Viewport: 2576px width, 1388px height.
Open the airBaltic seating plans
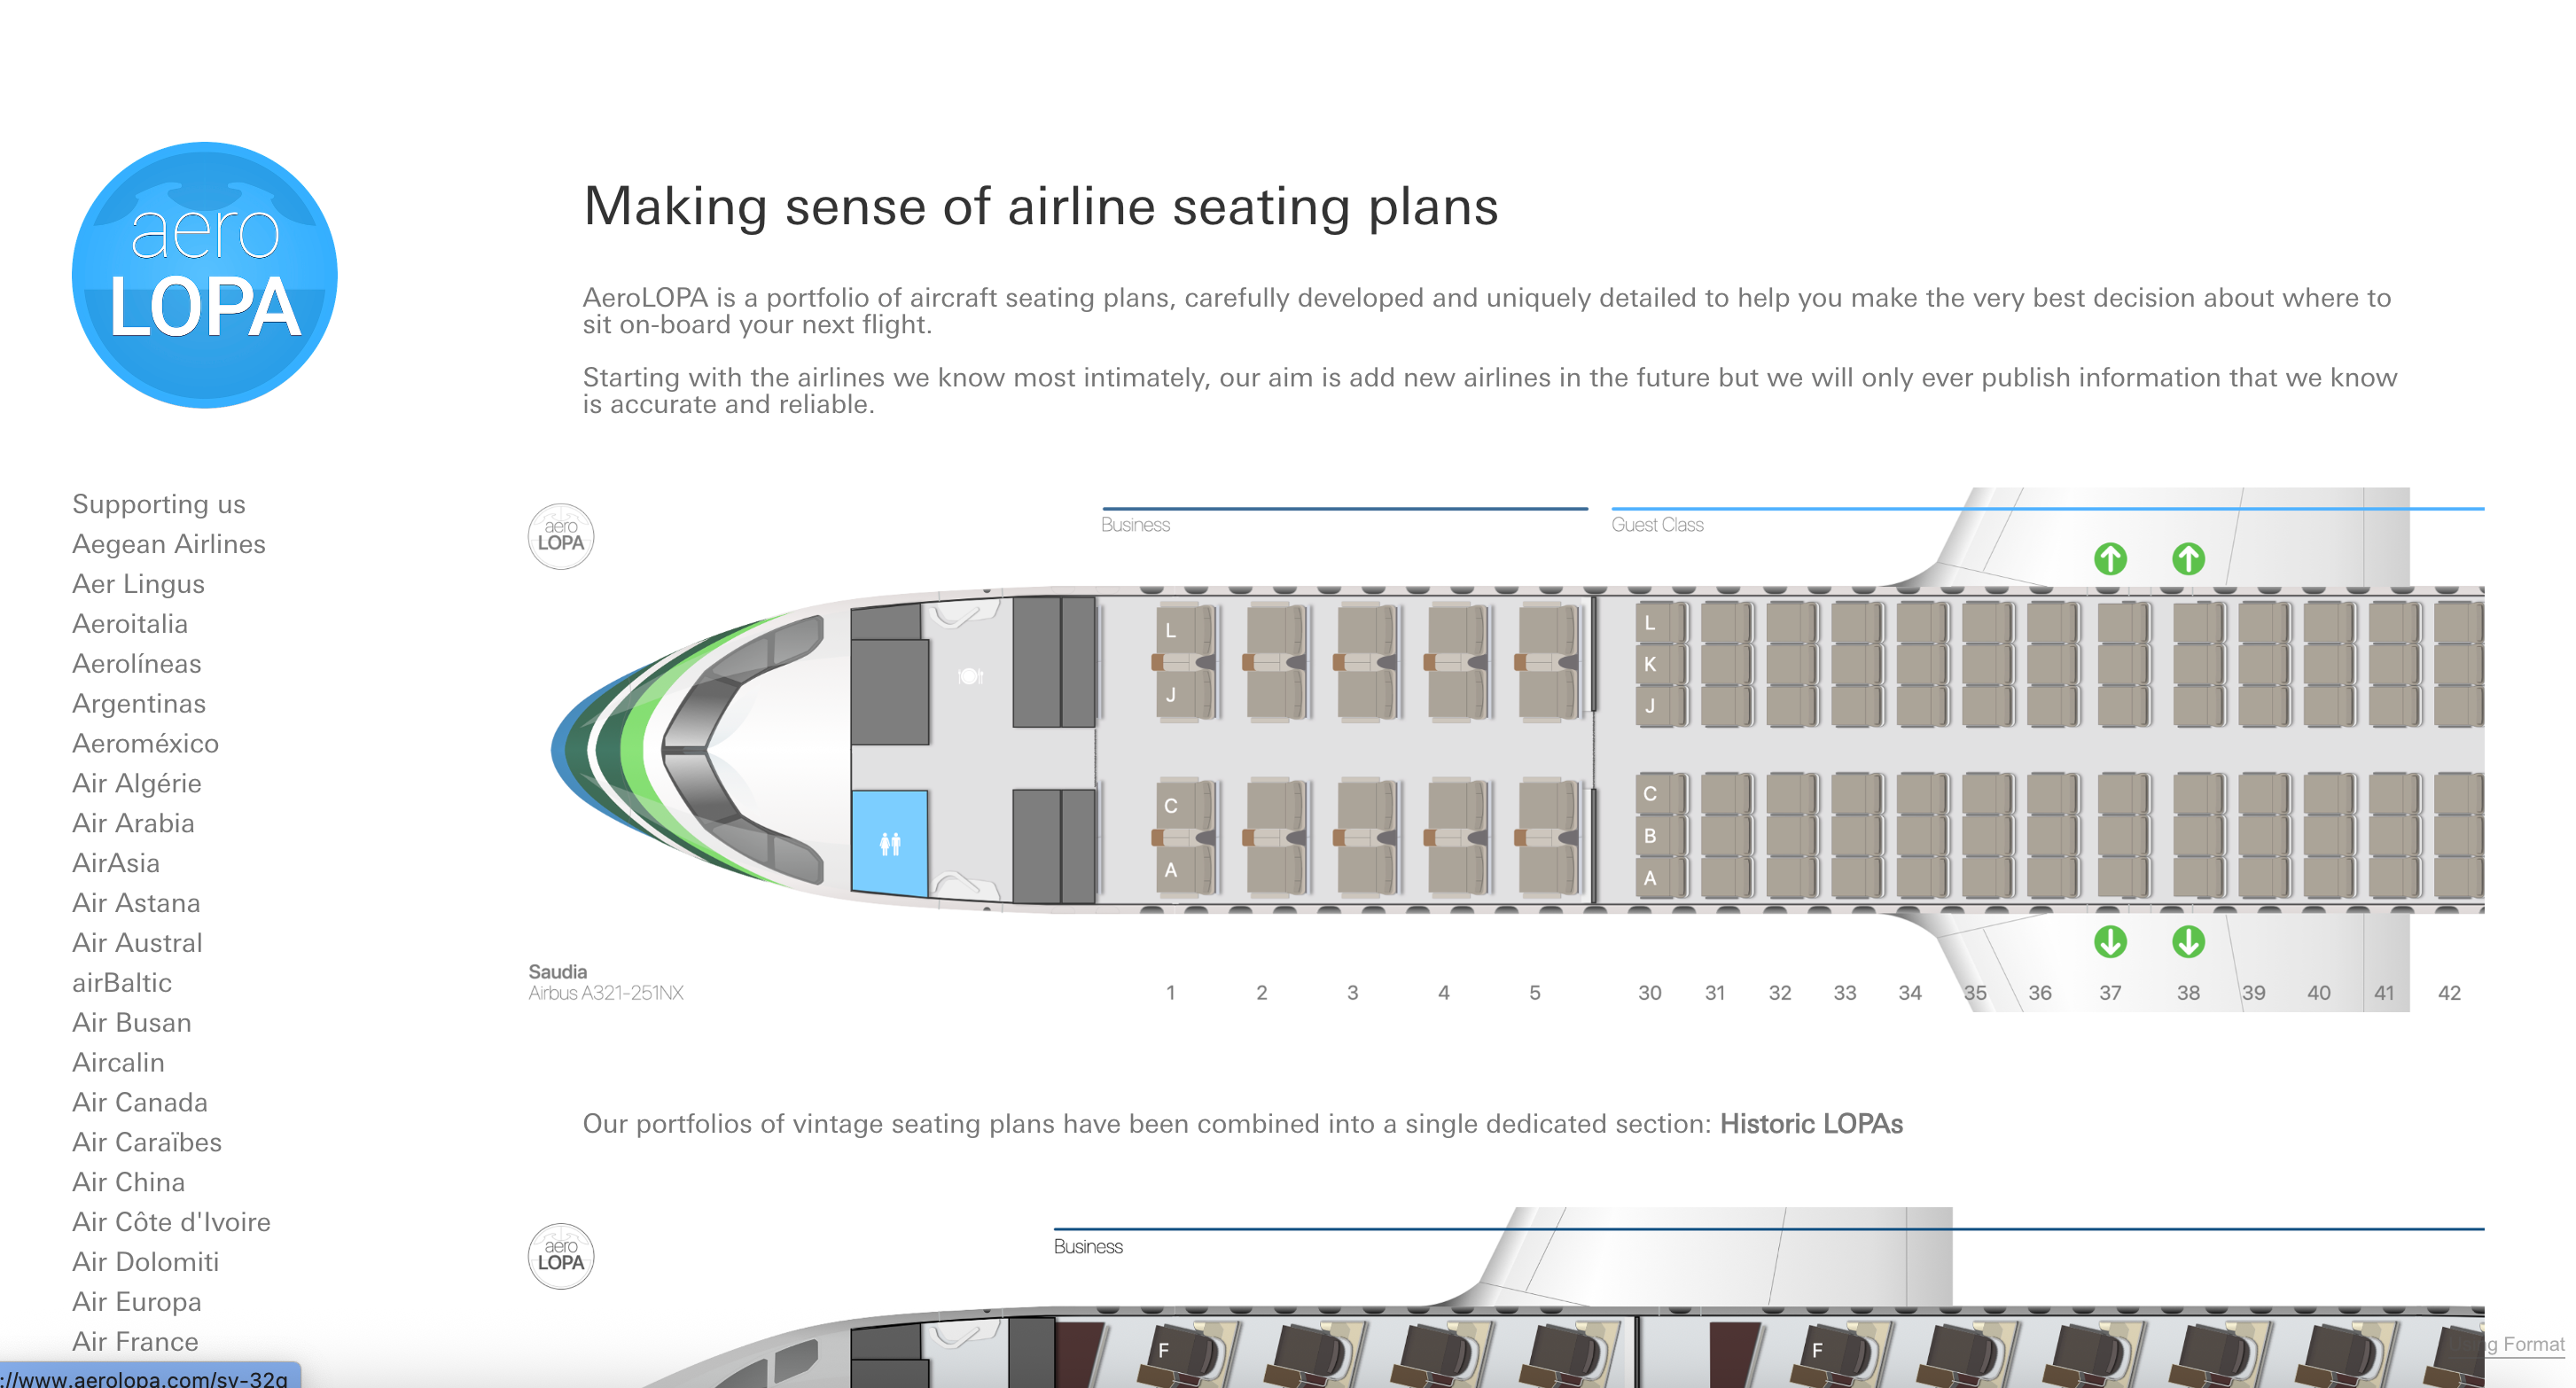click(122, 982)
